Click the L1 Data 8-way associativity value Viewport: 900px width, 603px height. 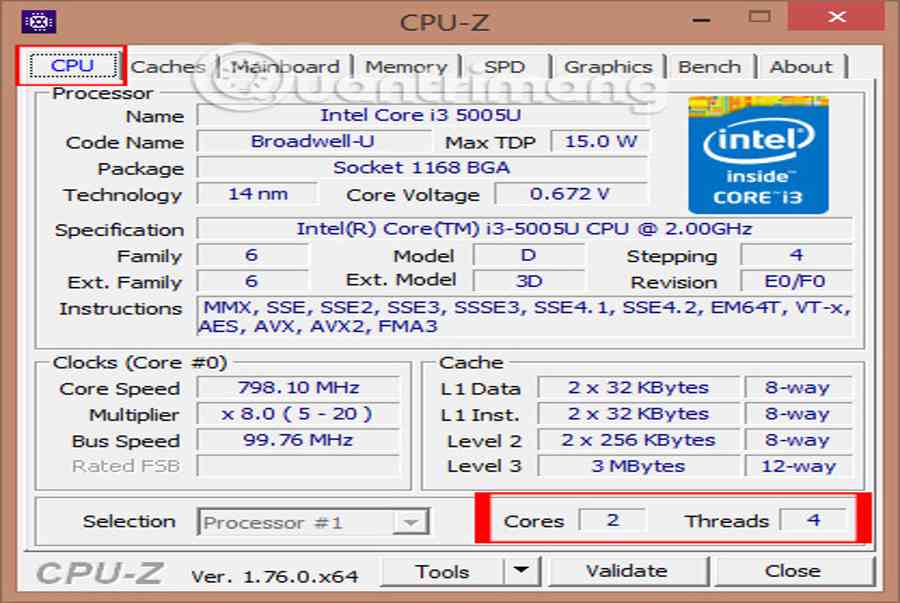[798, 387]
